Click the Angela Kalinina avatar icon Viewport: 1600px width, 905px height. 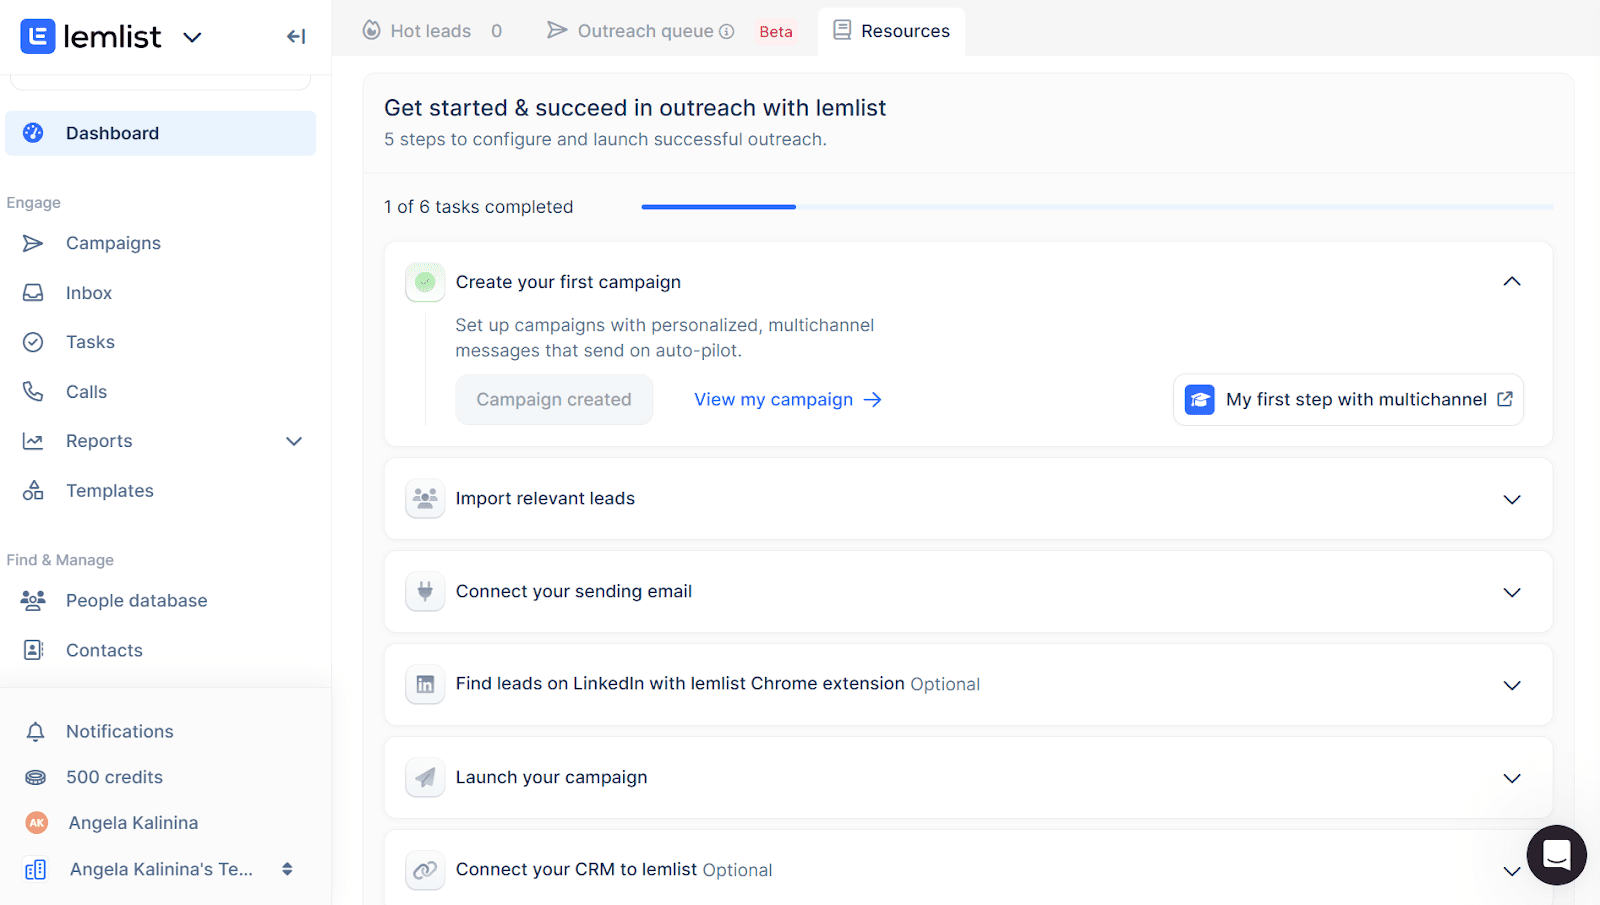click(x=37, y=823)
